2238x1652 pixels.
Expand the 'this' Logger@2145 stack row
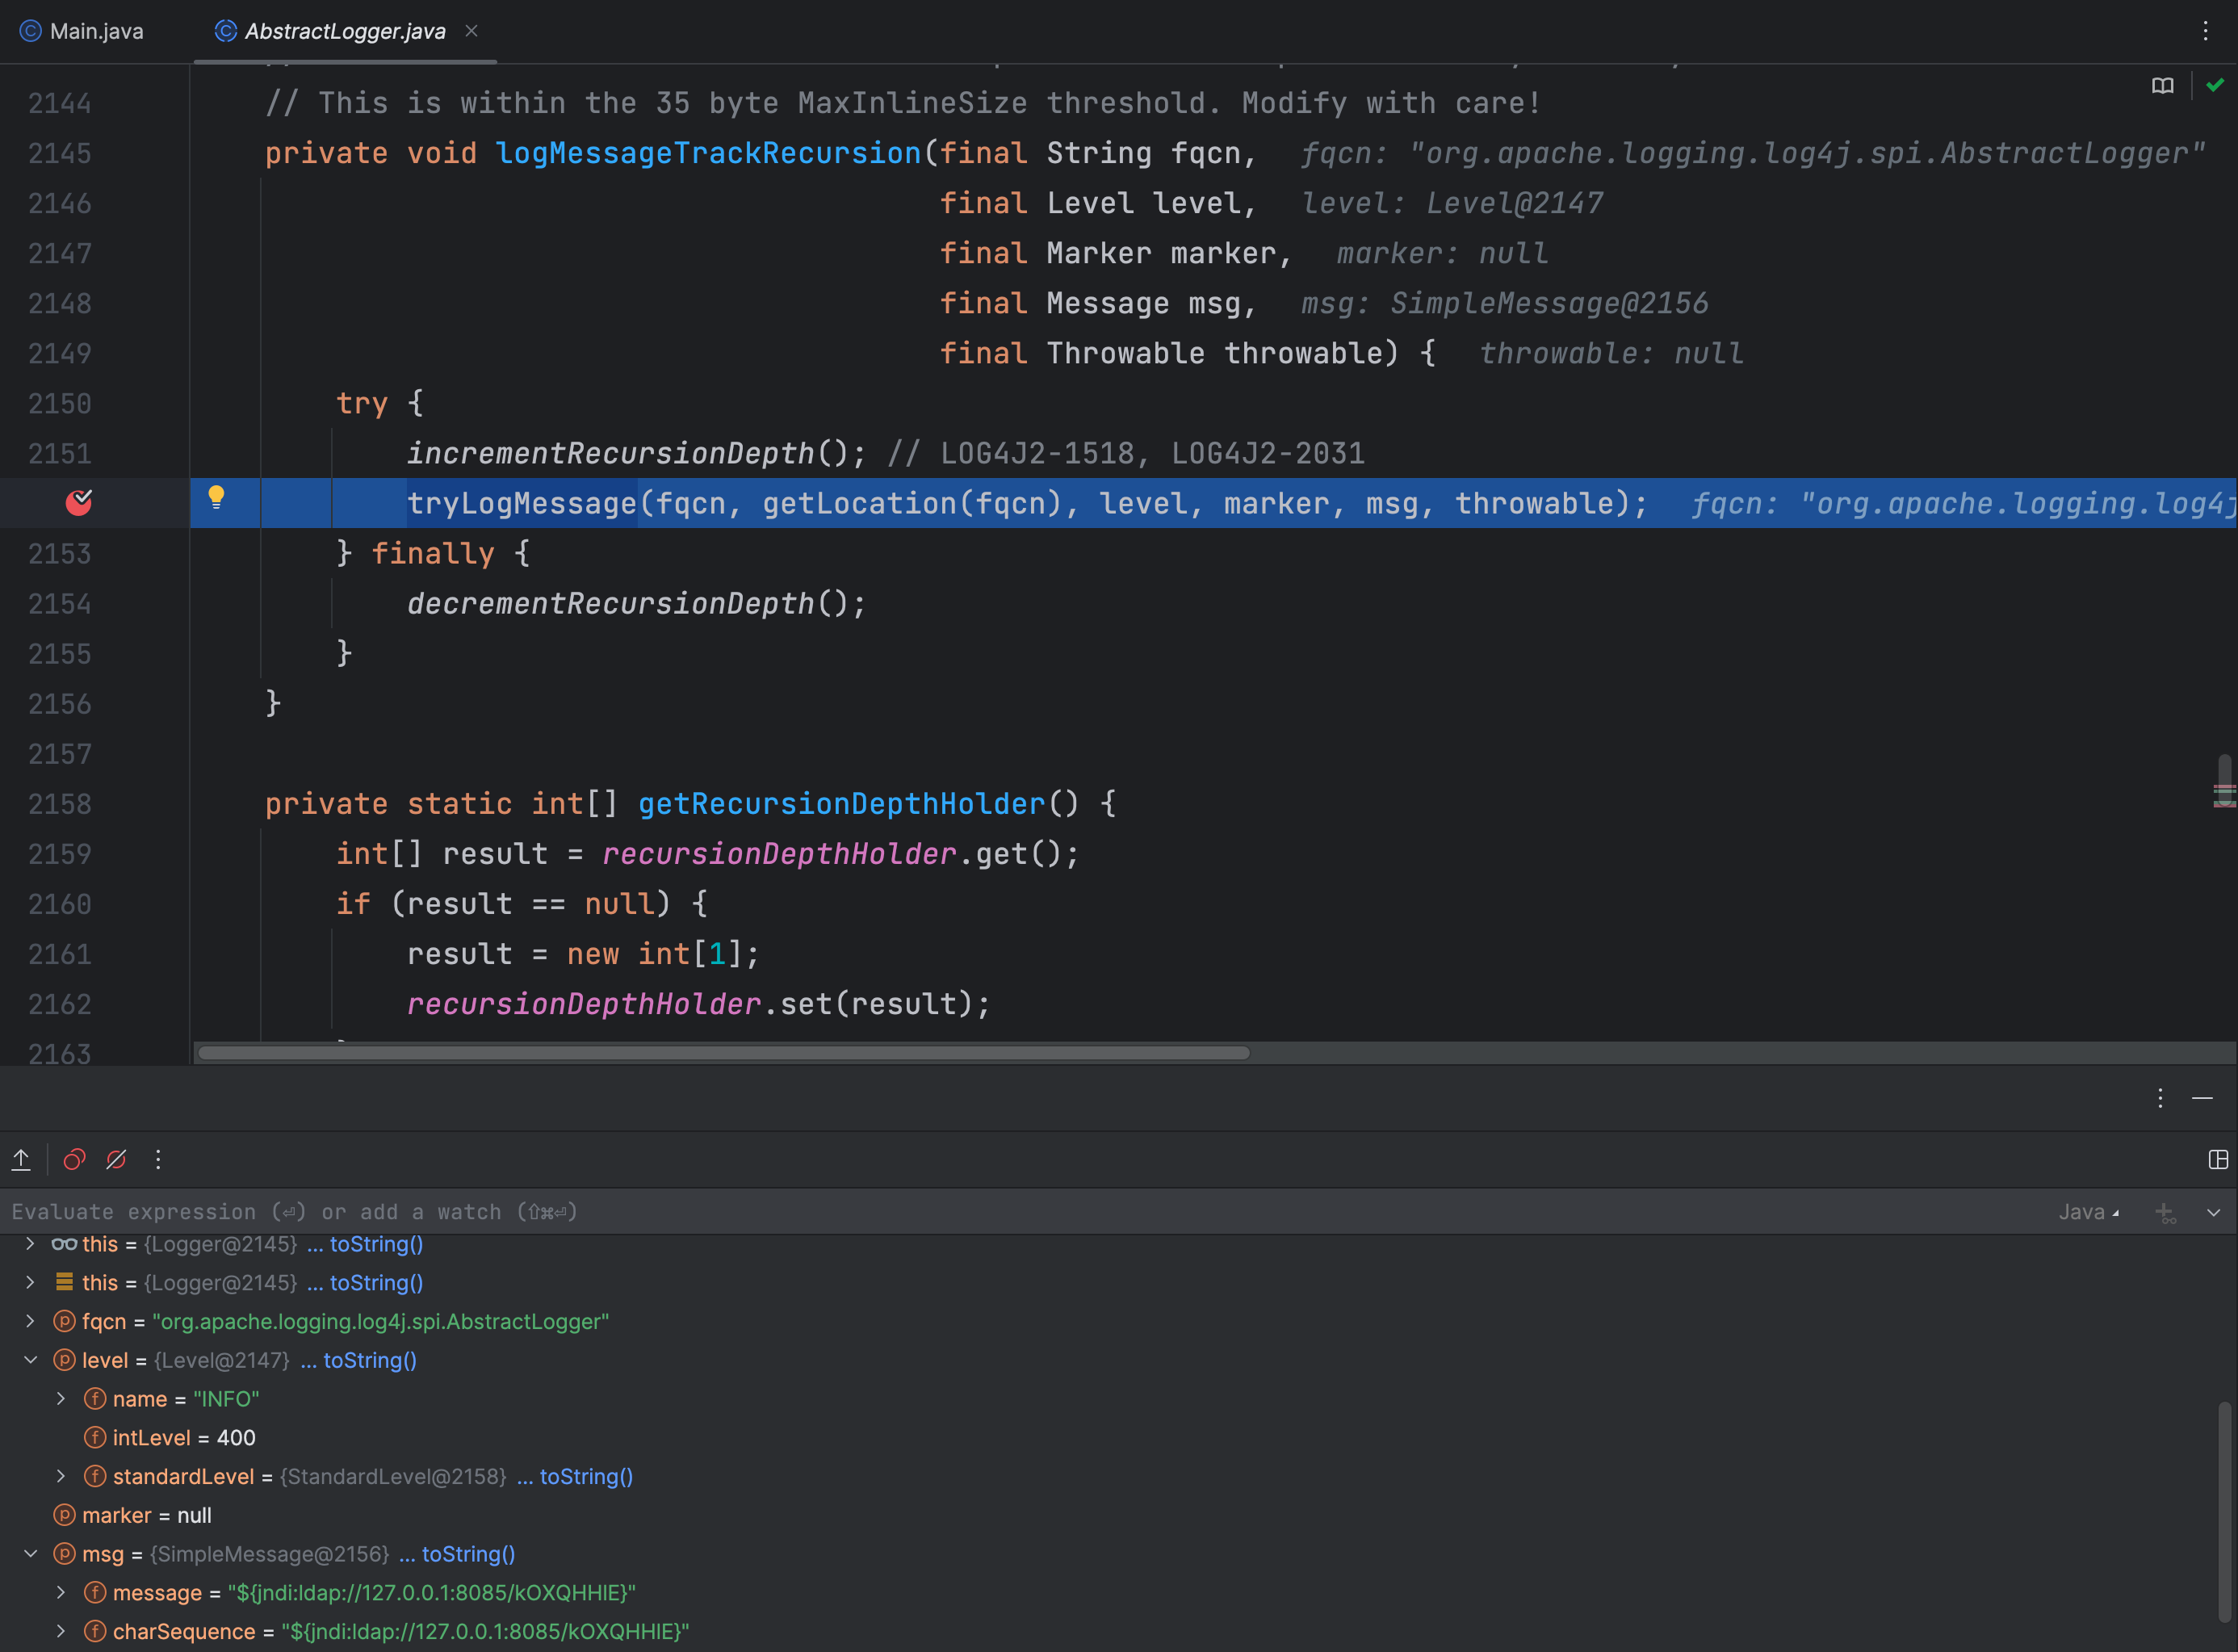(x=30, y=1282)
